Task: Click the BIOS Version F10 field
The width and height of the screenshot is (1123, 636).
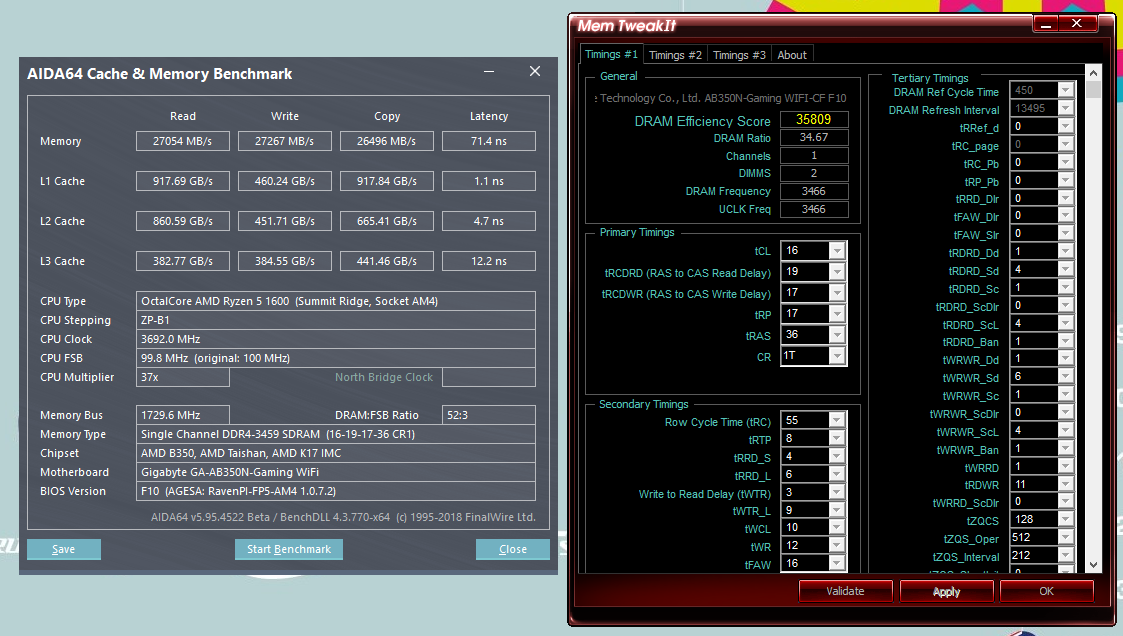Action: 336,491
